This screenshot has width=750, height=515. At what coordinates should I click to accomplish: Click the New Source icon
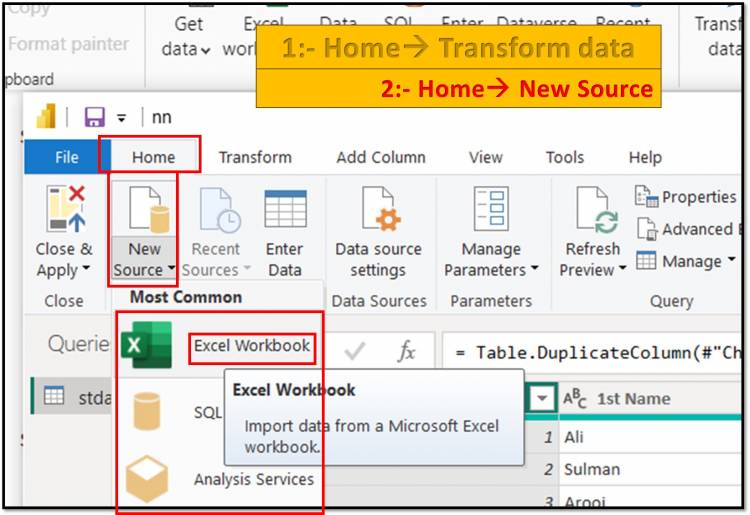(x=149, y=209)
